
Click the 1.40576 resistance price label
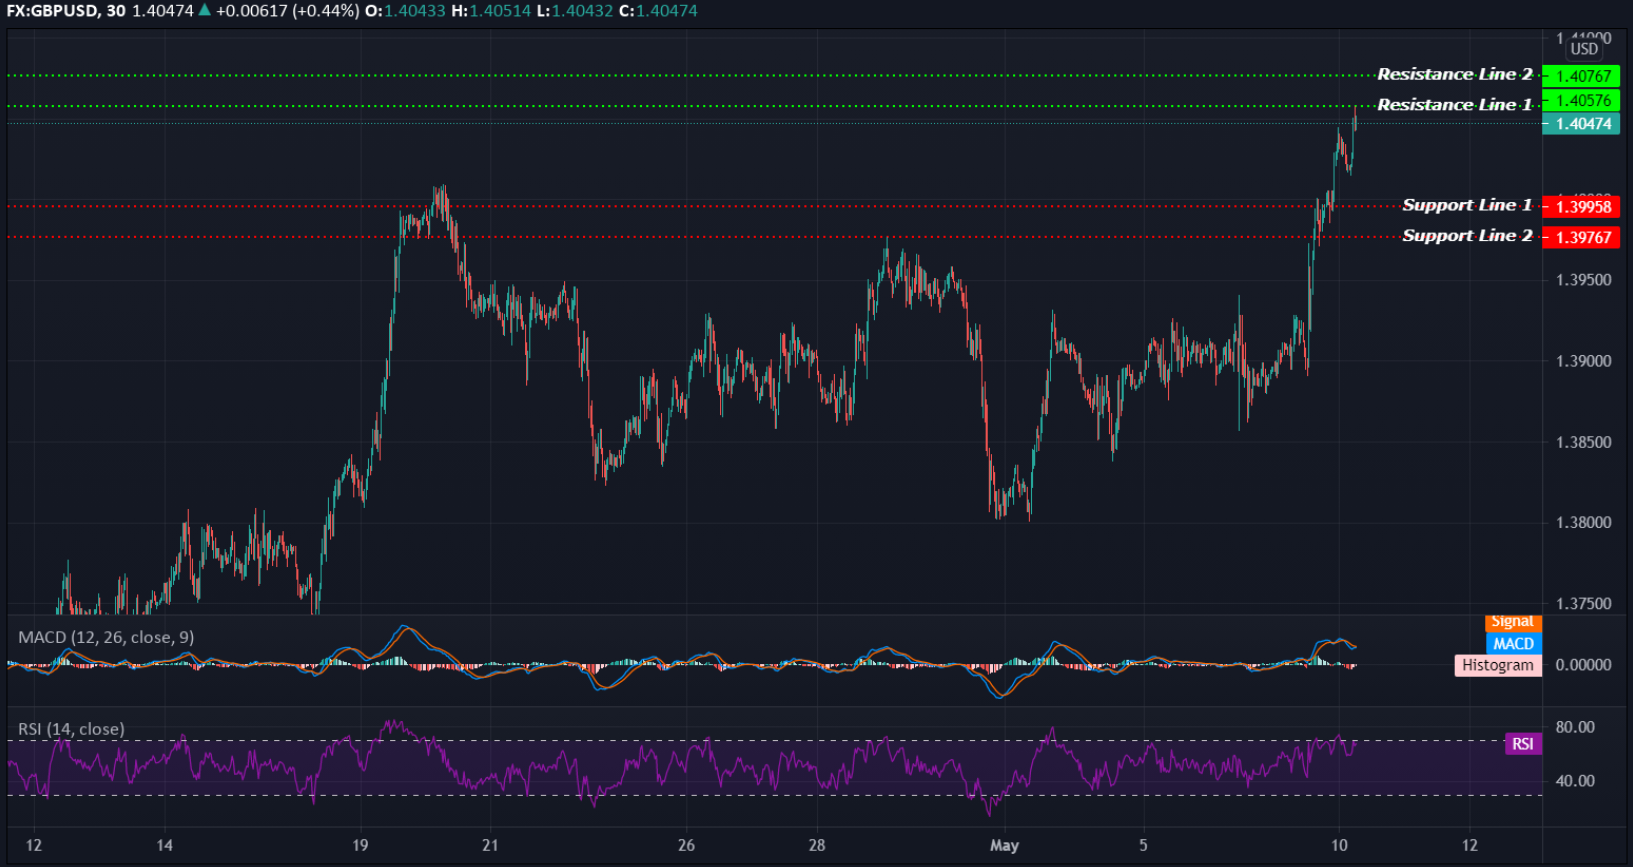pos(1581,100)
